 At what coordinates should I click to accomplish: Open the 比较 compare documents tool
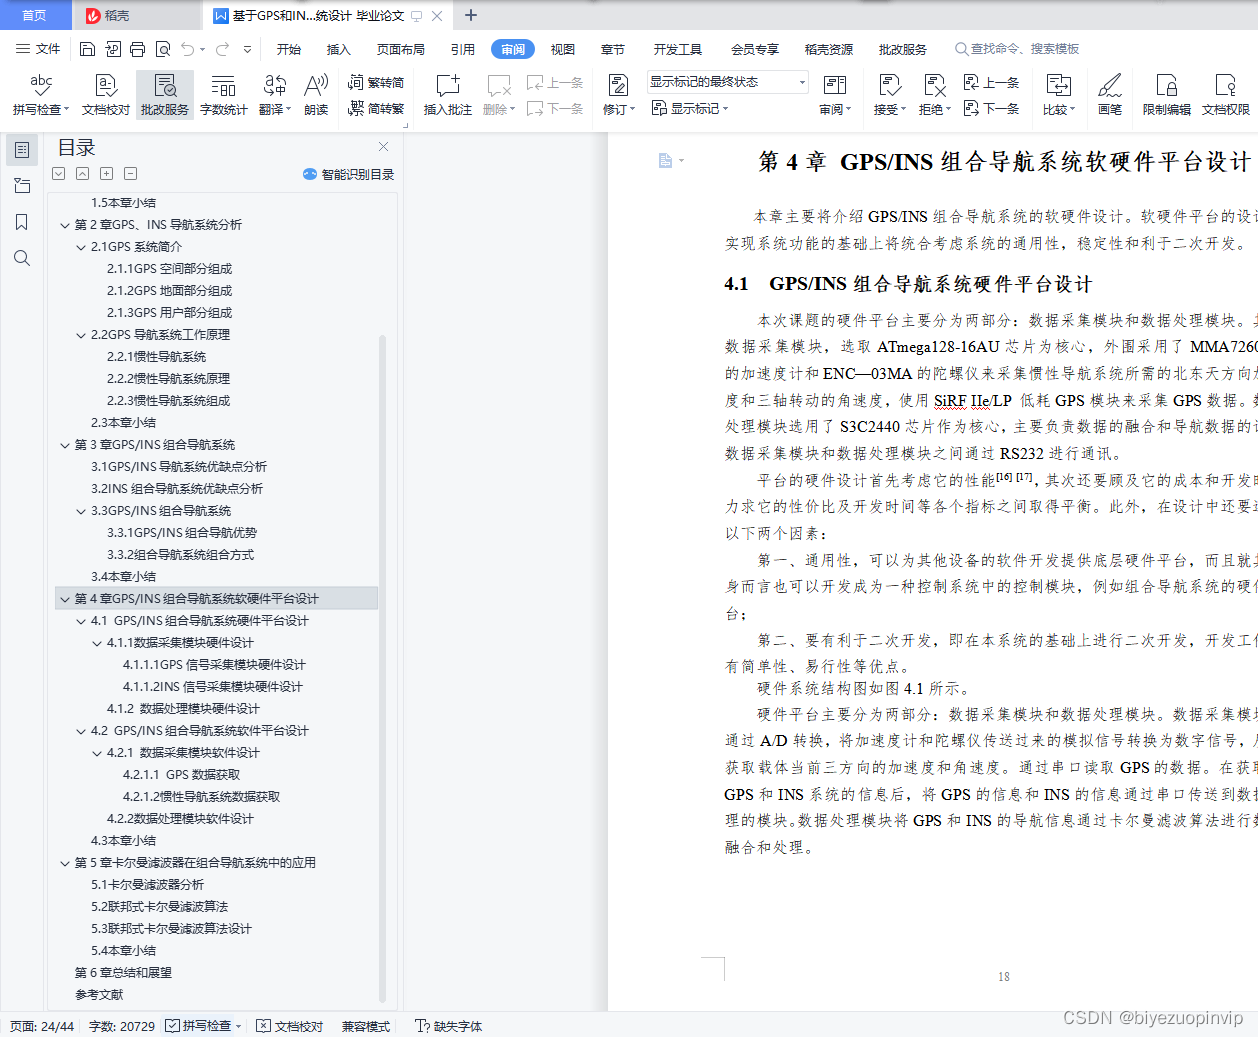[1059, 95]
